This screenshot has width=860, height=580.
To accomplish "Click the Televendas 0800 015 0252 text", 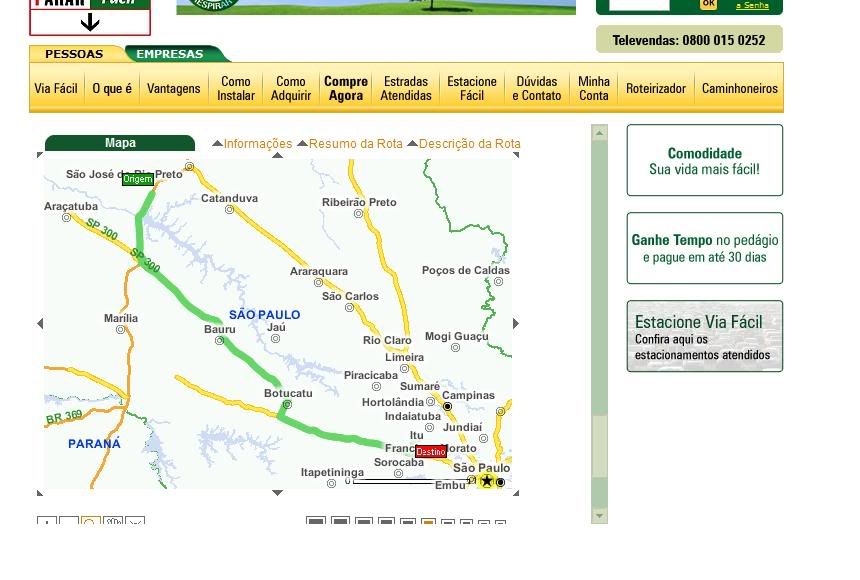I will point(689,40).
